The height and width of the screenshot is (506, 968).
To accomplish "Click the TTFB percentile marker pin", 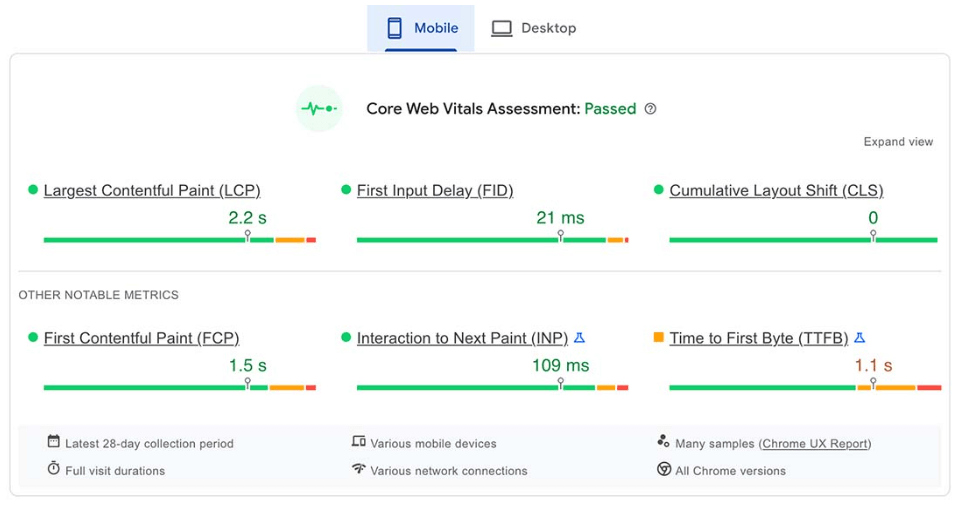I will point(873,383).
